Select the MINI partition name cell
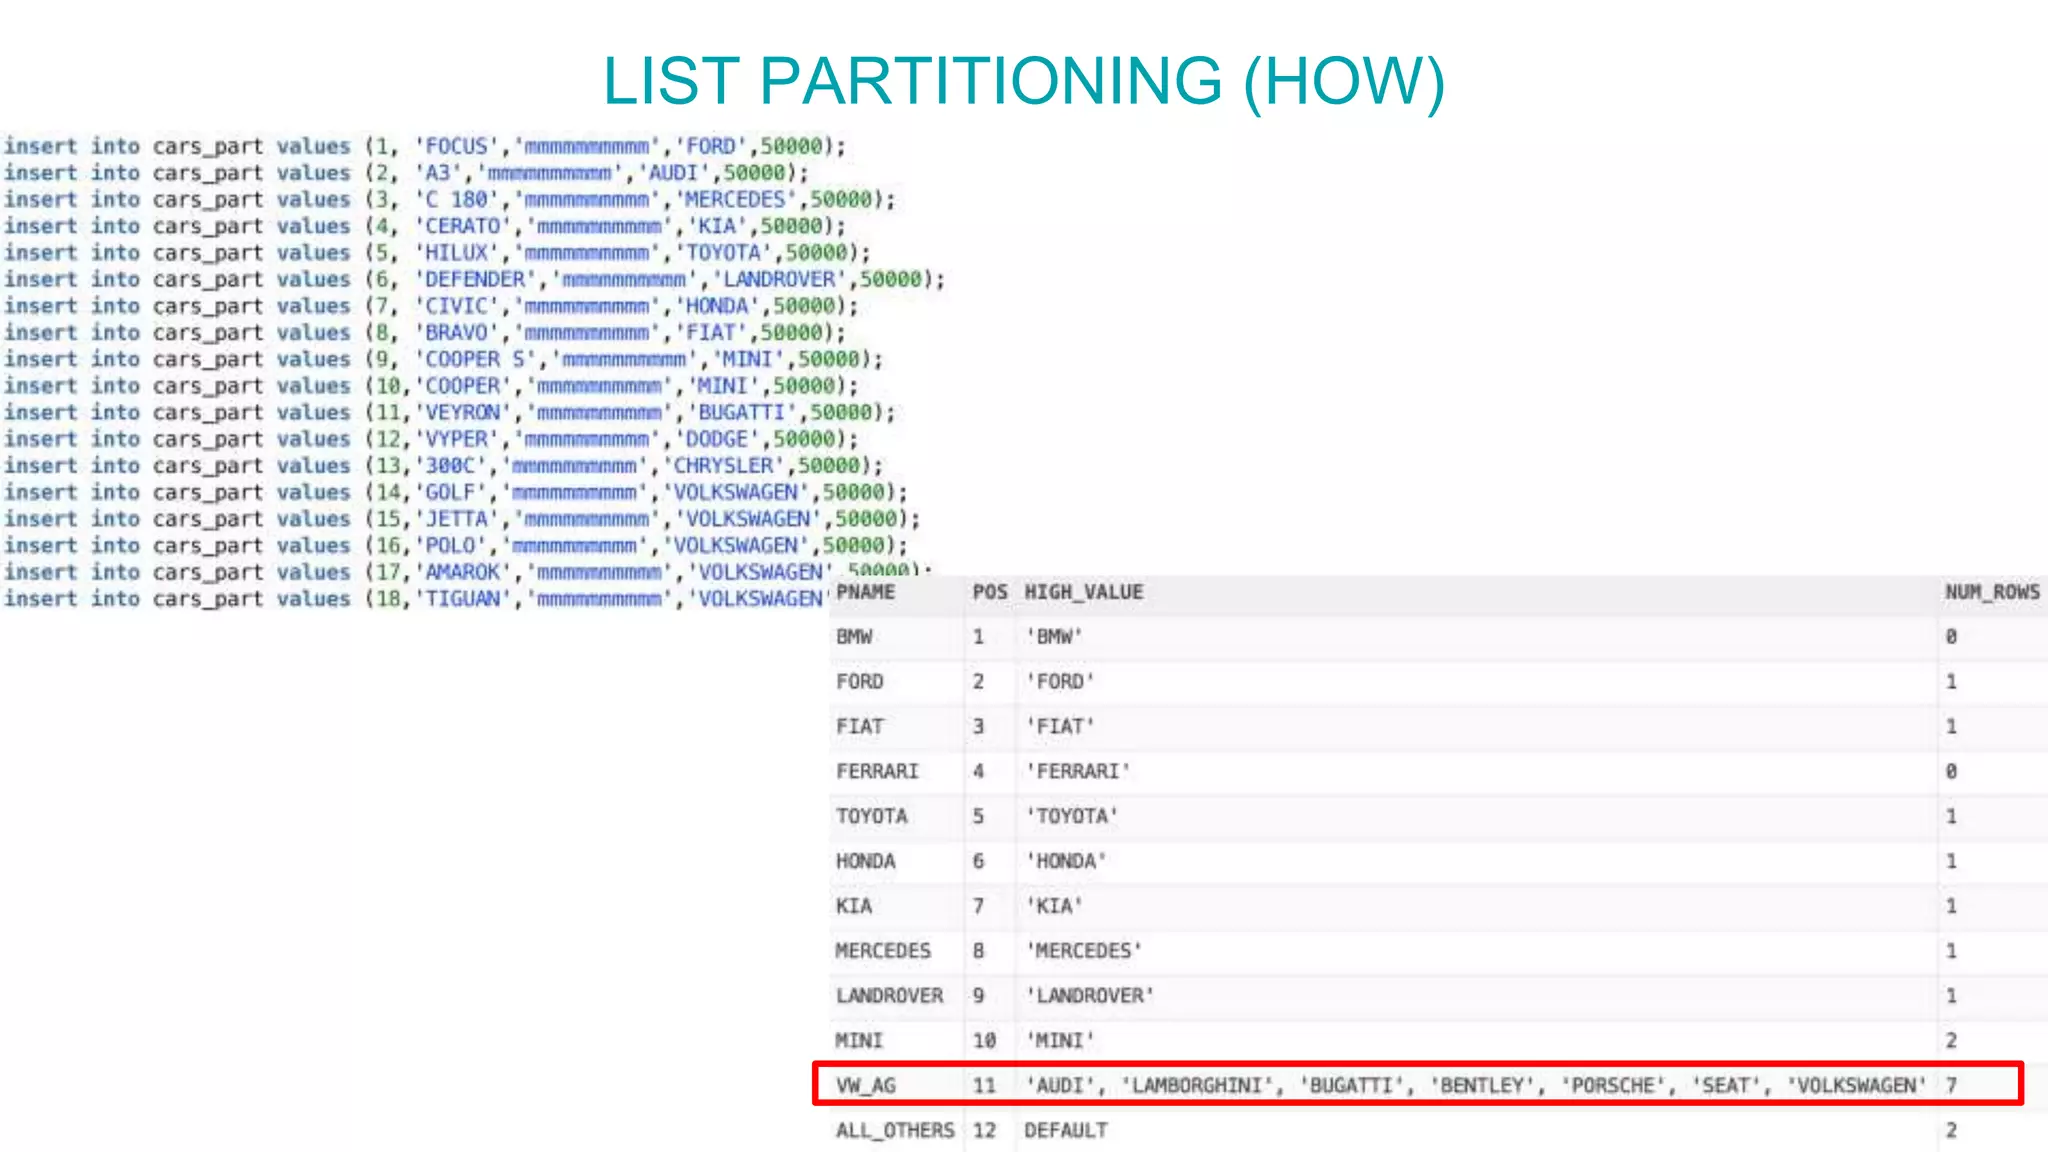The height and width of the screenshot is (1152, 2048). click(x=860, y=1041)
